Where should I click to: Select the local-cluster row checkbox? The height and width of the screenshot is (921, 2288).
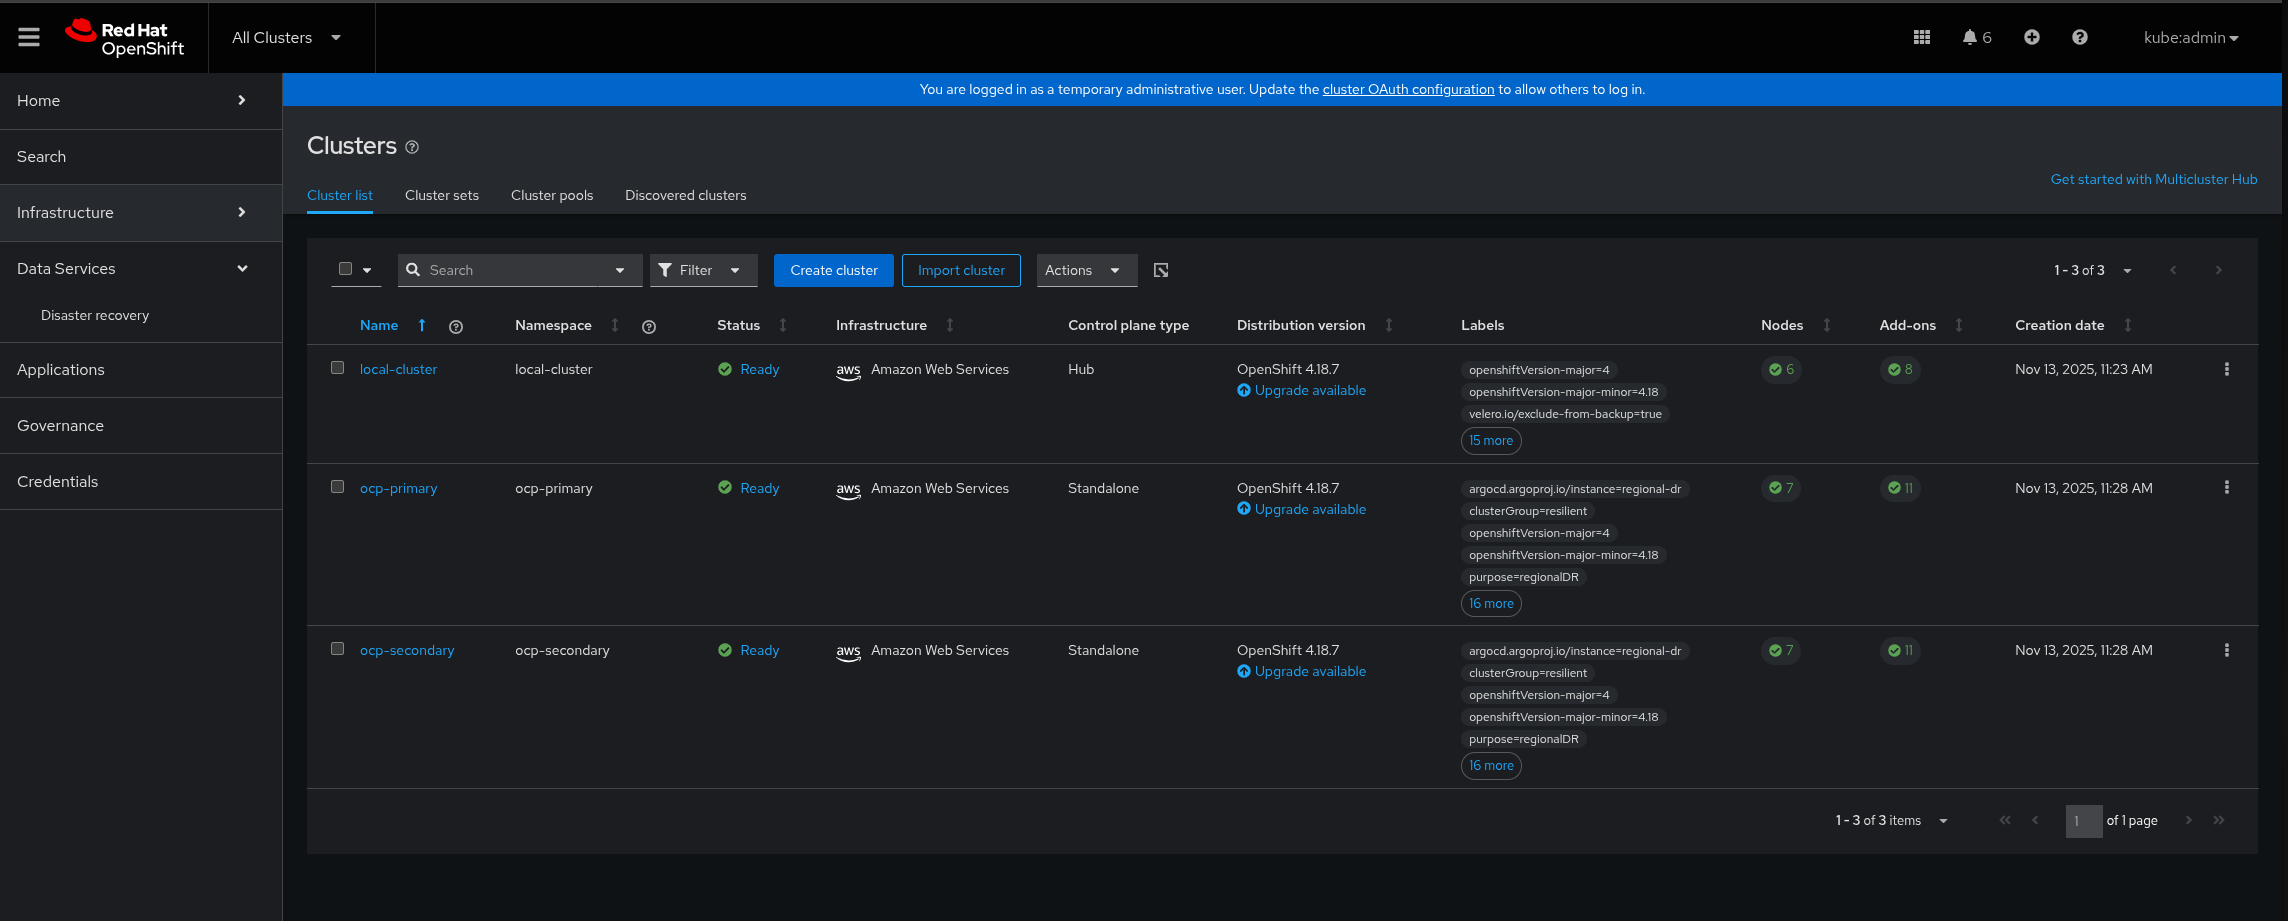pyautogui.click(x=338, y=368)
